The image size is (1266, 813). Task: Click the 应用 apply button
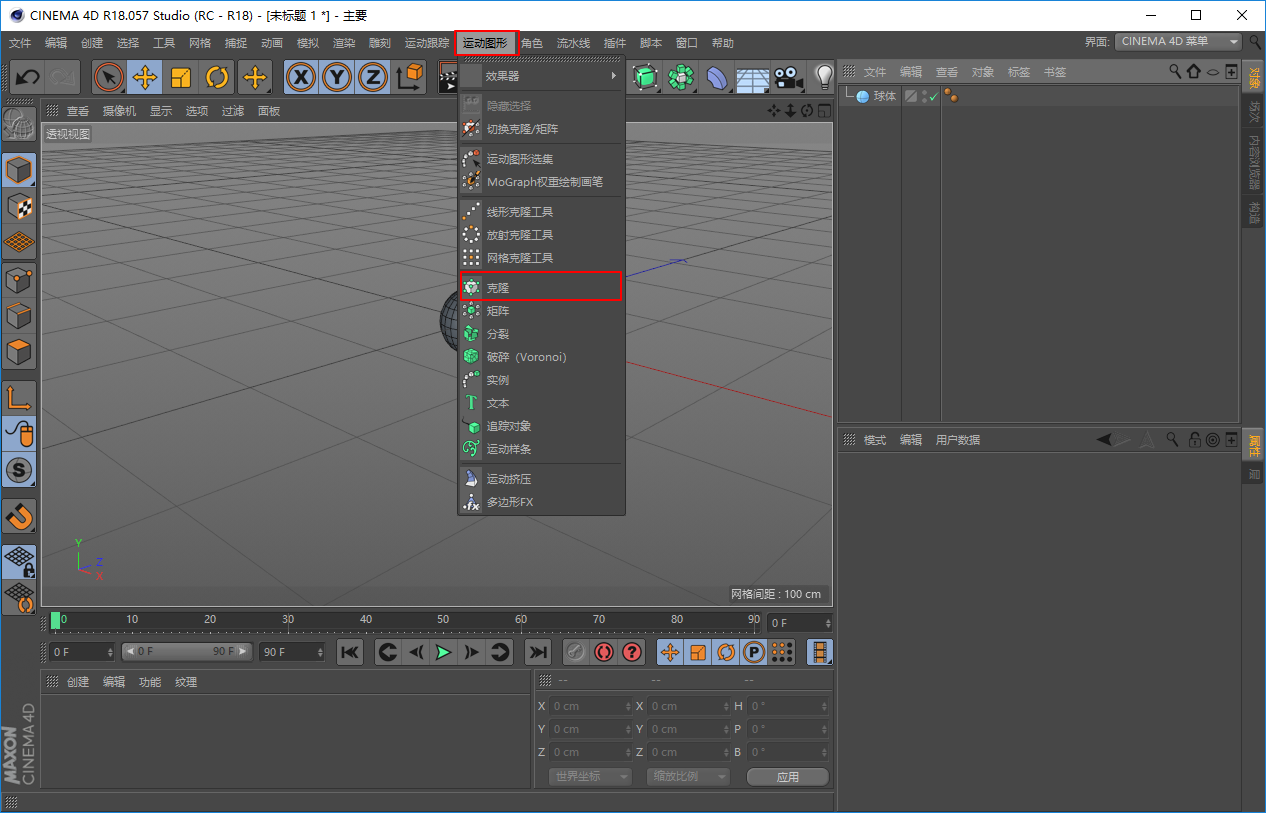point(788,777)
